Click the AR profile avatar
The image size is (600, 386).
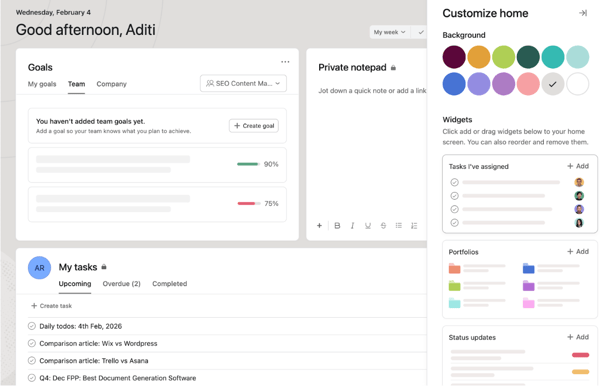(x=39, y=268)
